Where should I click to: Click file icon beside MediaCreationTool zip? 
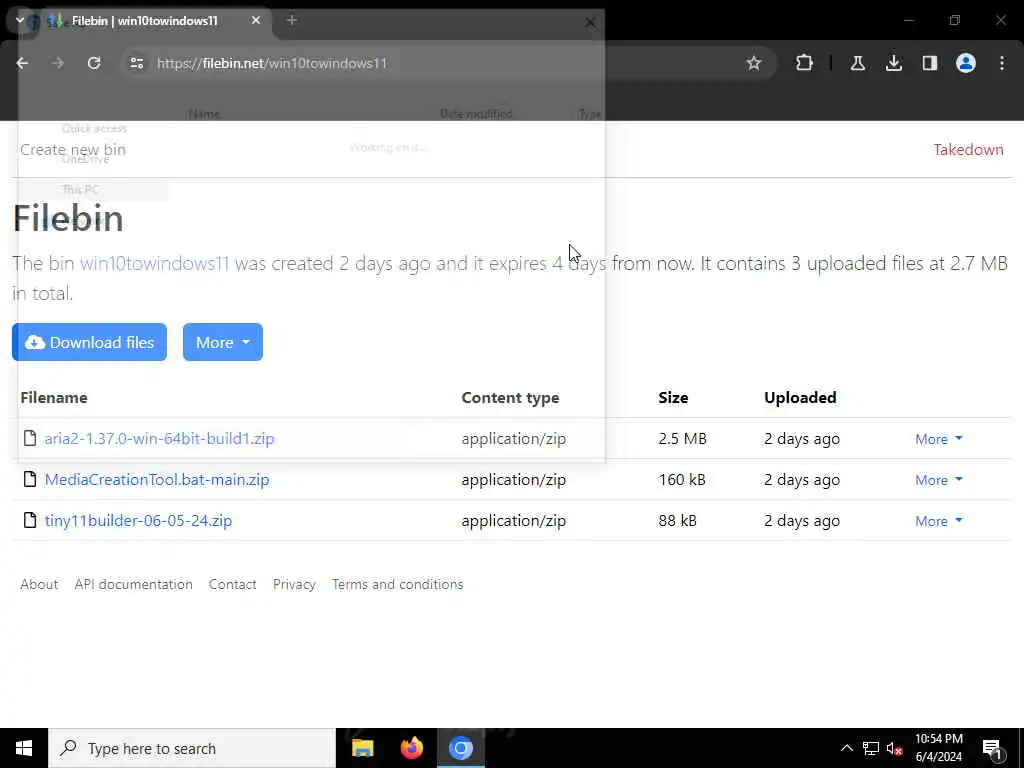(x=29, y=479)
